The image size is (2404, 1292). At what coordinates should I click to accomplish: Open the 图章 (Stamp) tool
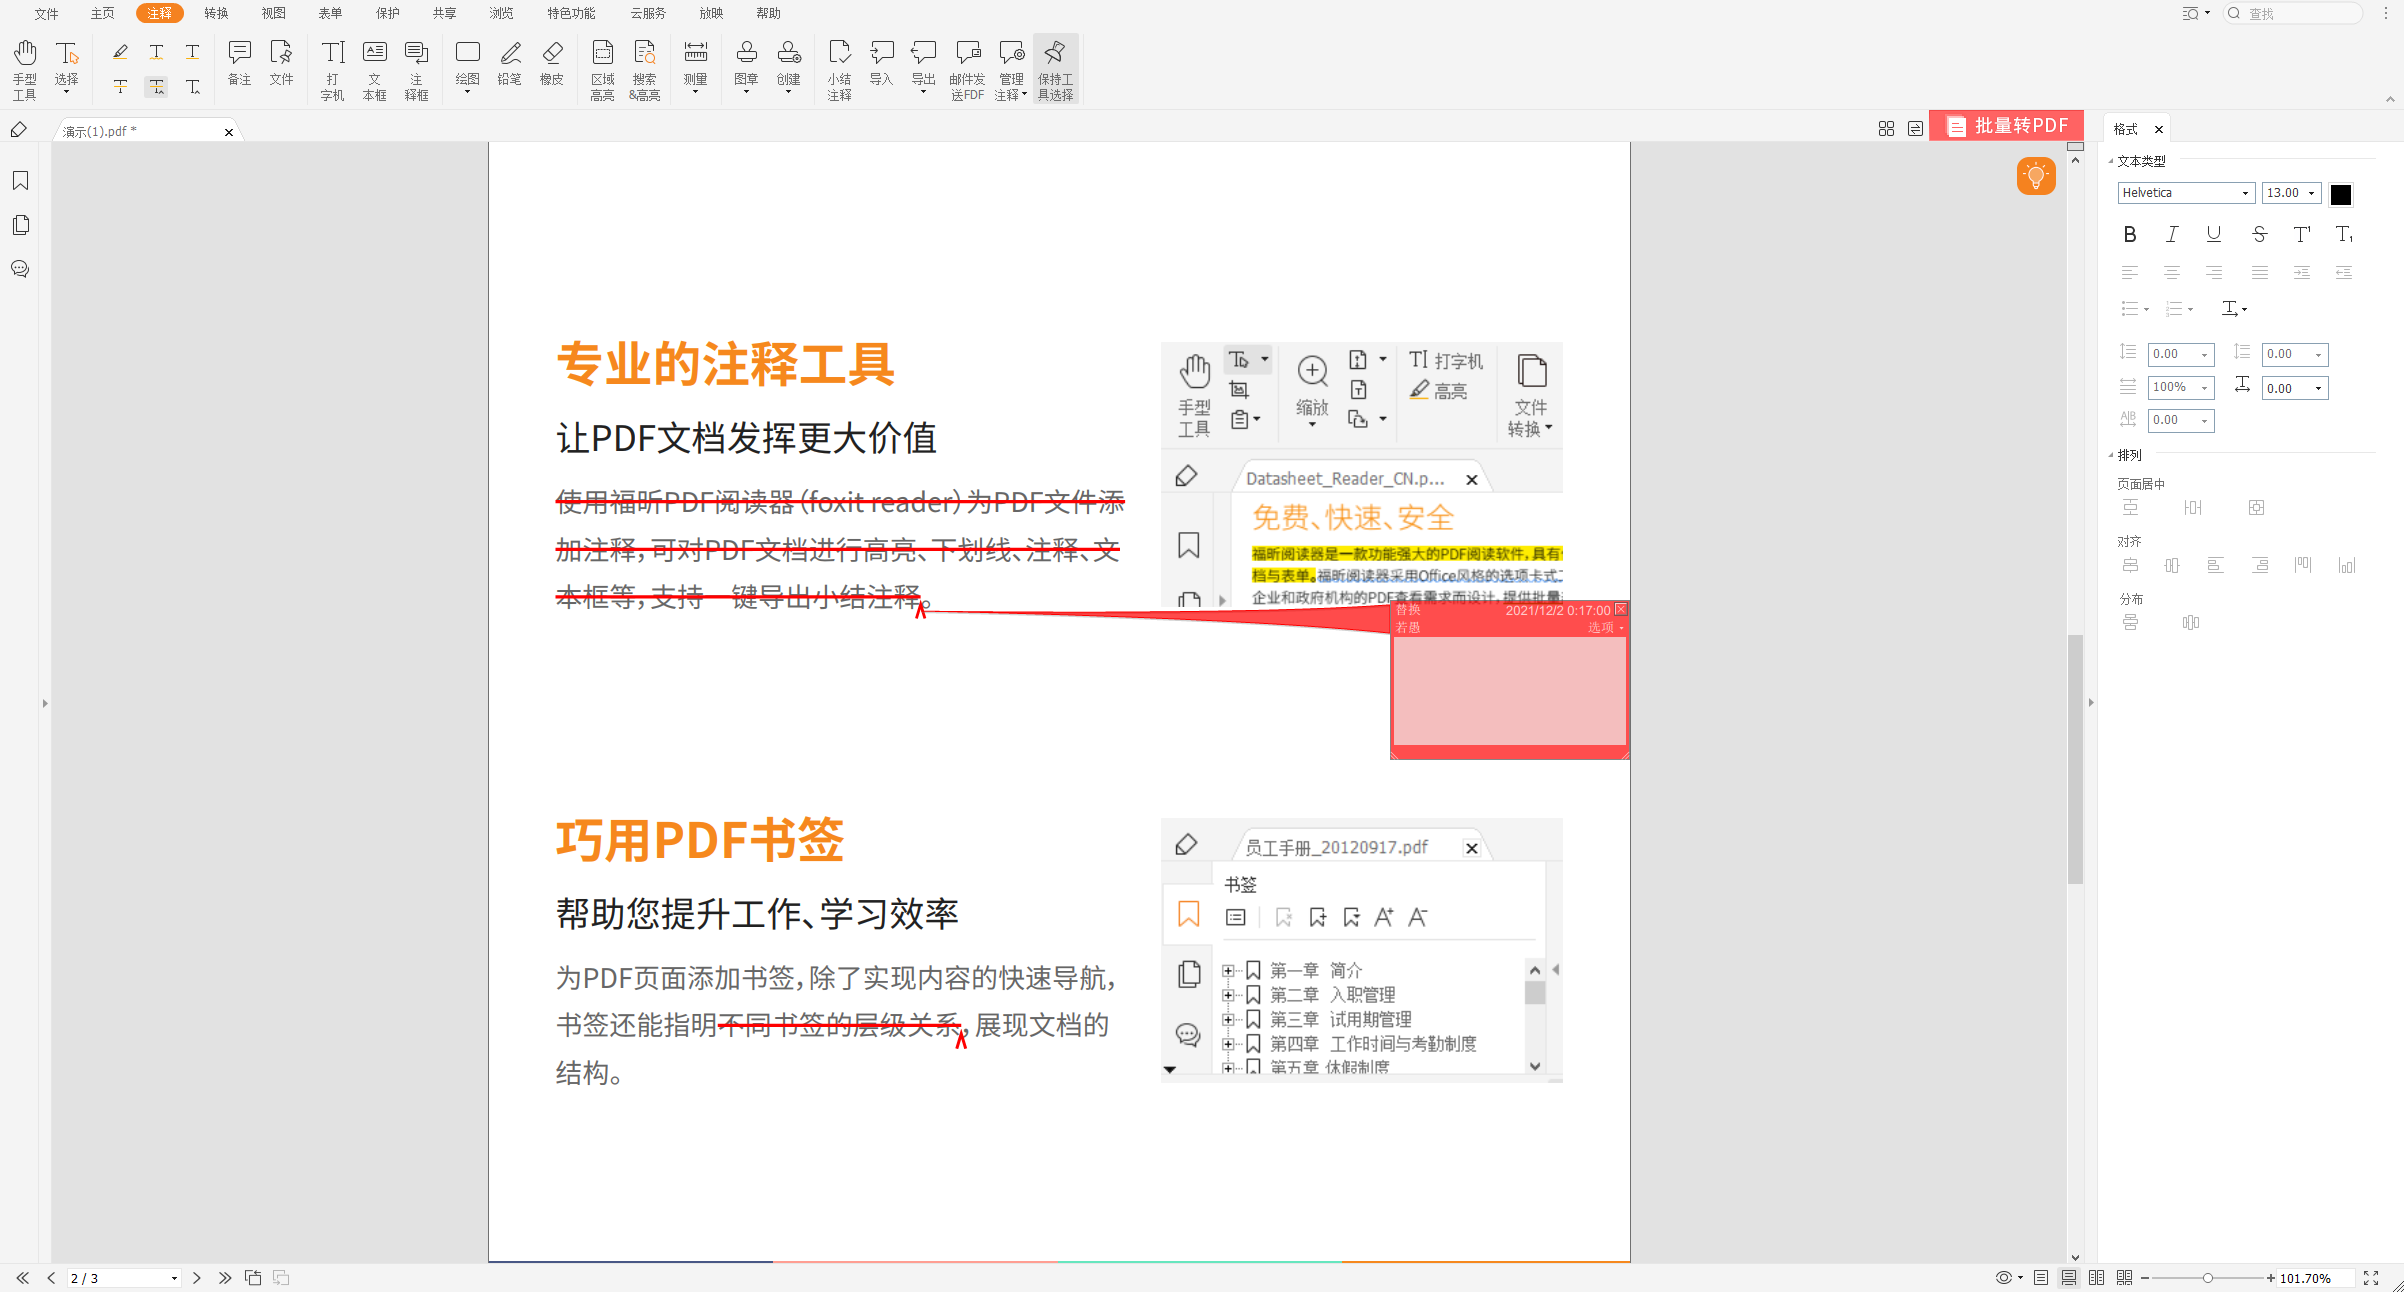pyautogui.click(x=746, y=68)
